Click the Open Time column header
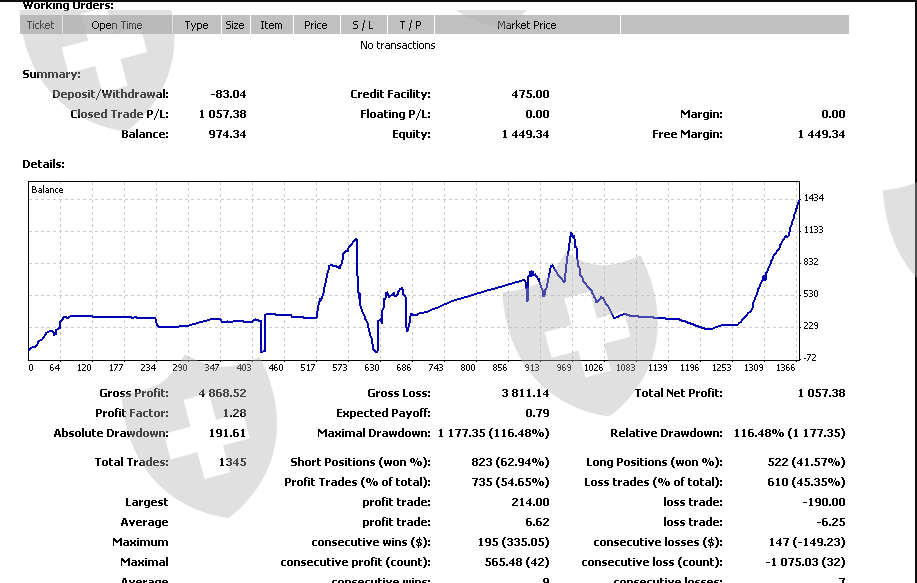 [117, 25]
